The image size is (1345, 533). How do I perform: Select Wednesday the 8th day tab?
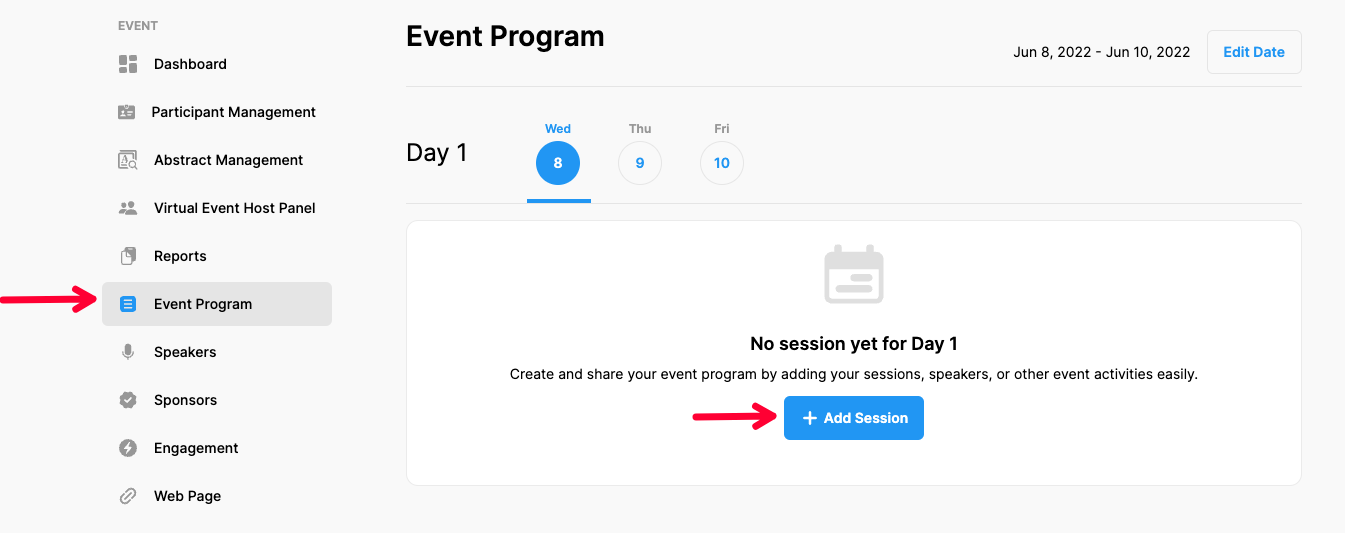558,163
